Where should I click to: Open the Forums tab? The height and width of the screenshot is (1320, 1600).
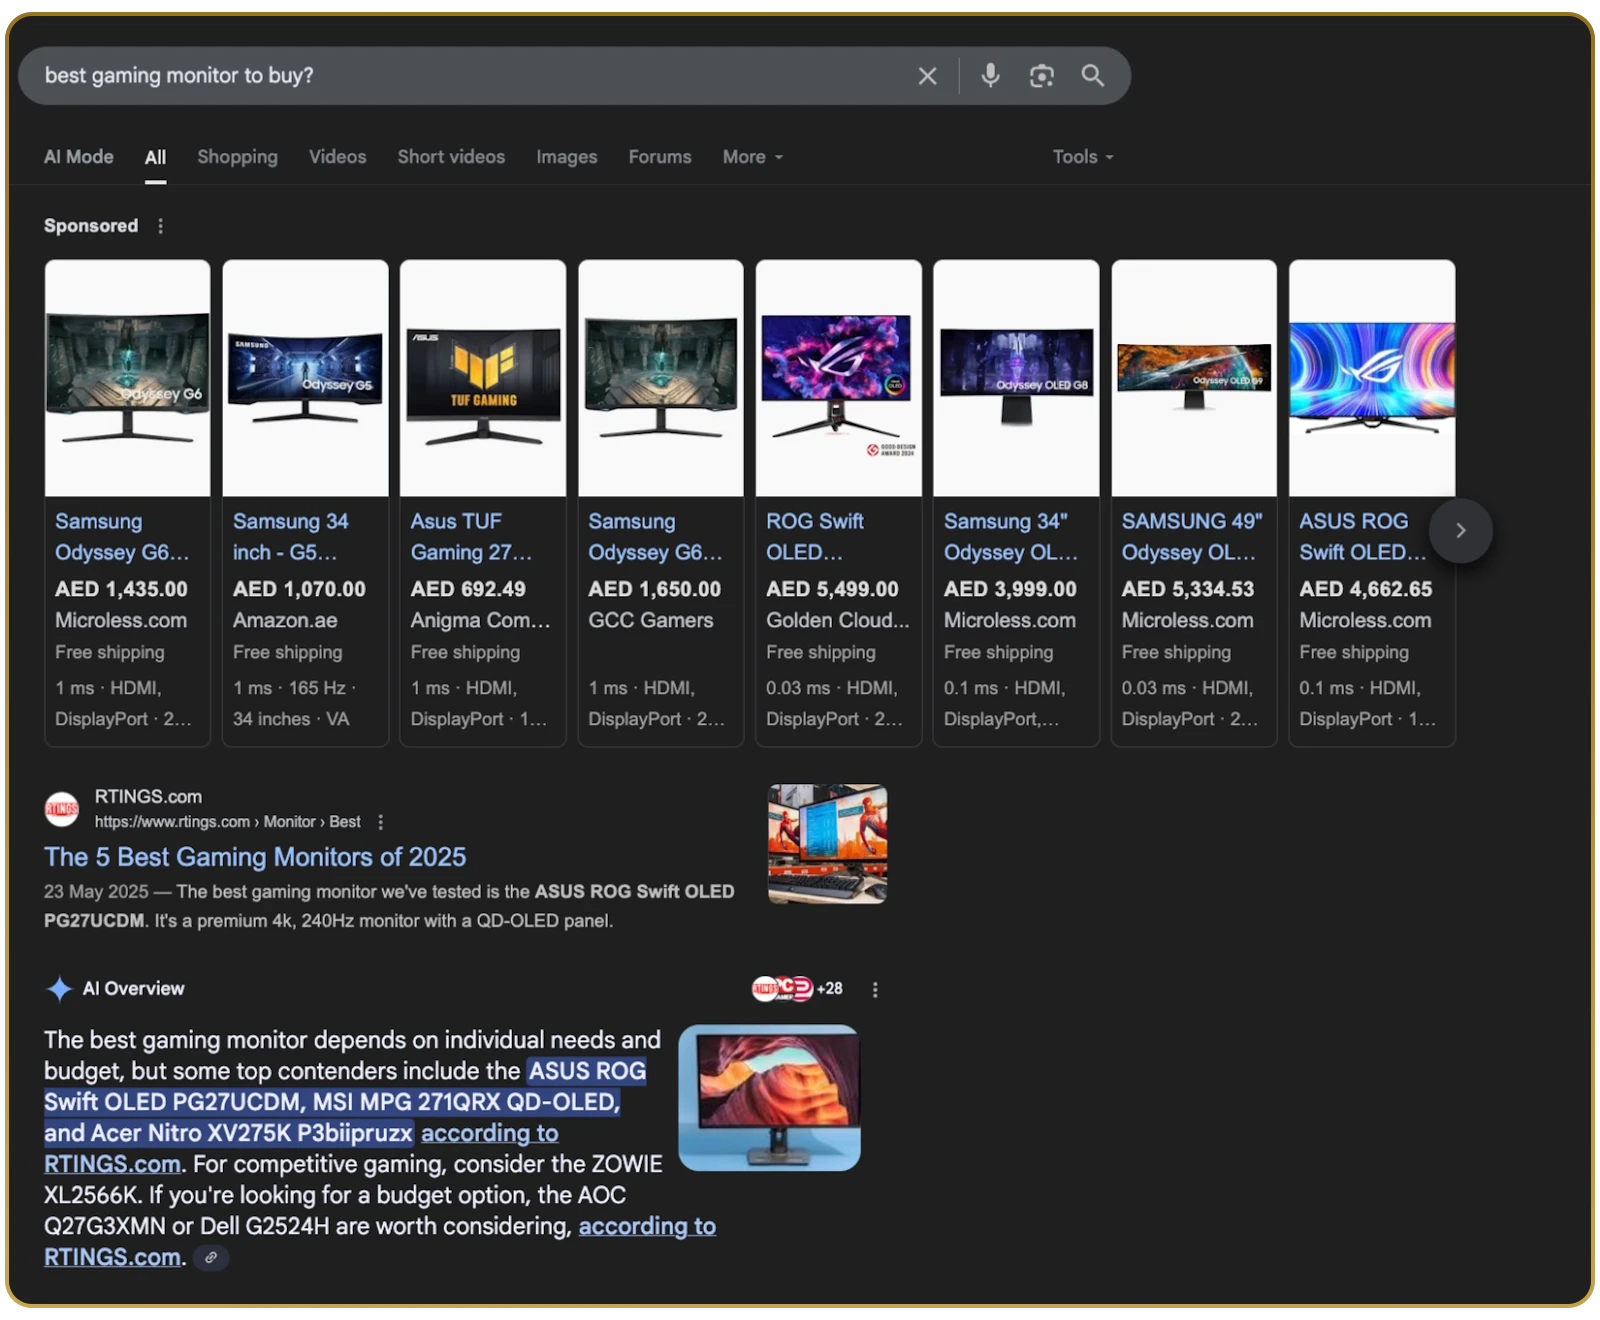tap(660, 157)
